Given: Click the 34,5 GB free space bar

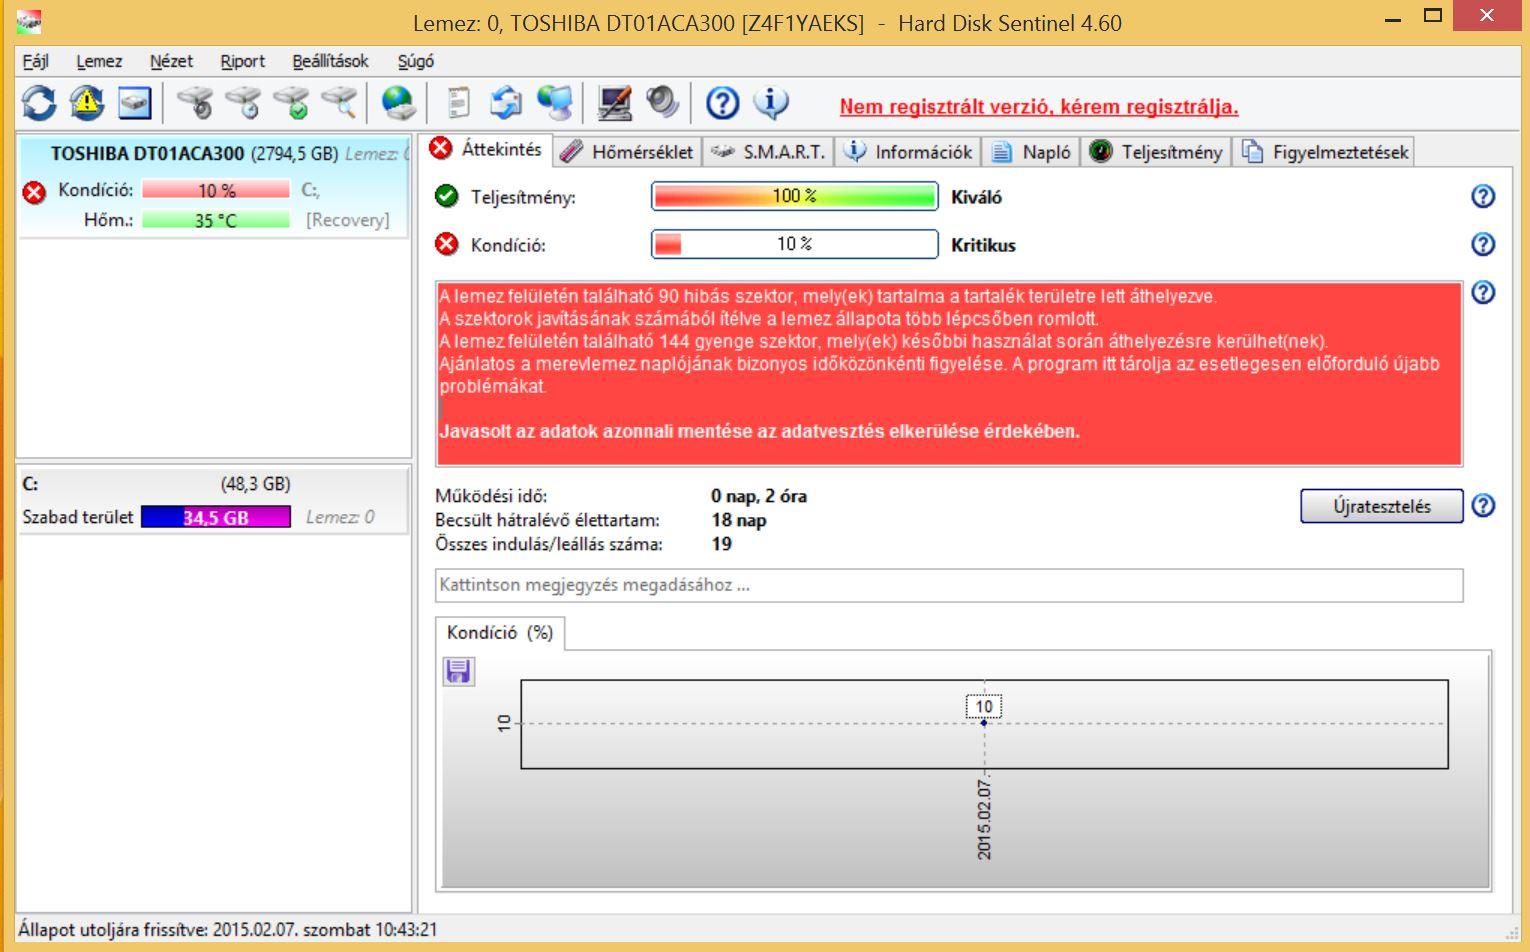Looking at the screenshot, I should coord(216,517).
